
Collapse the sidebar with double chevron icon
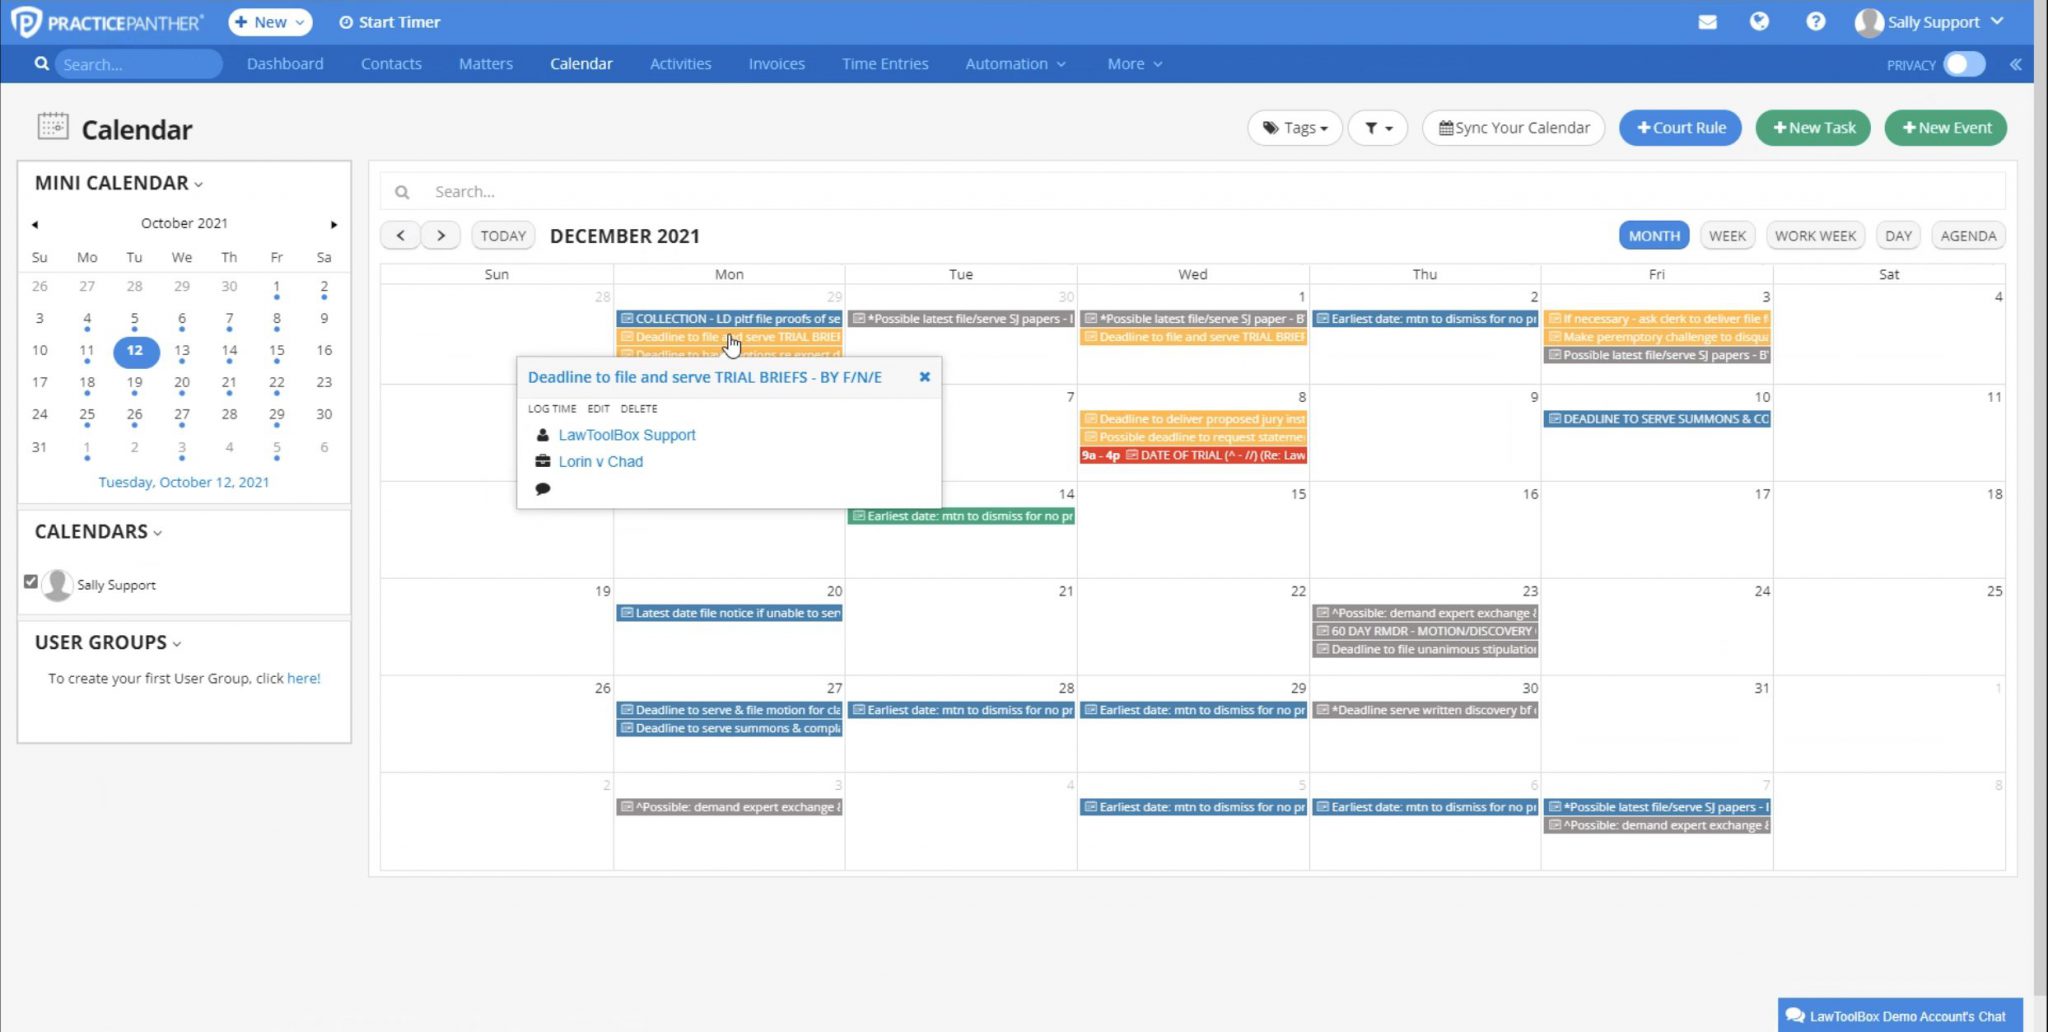pos(2015,64)
